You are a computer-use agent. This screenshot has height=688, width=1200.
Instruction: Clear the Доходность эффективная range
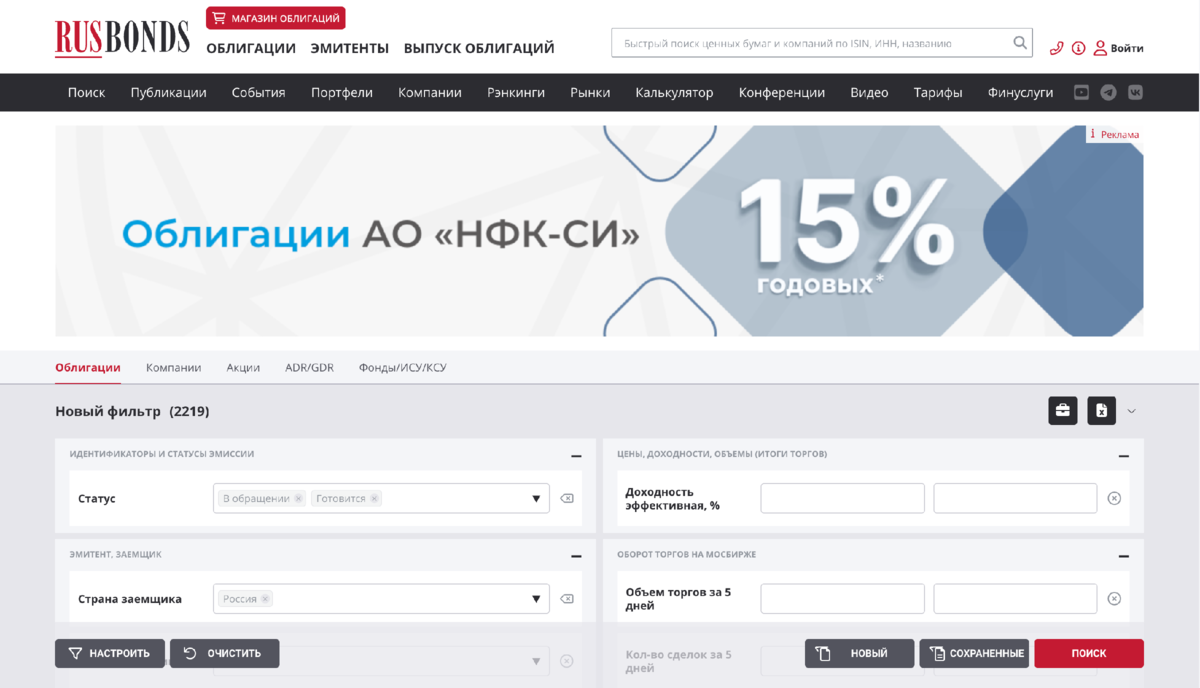point(1114,498)
